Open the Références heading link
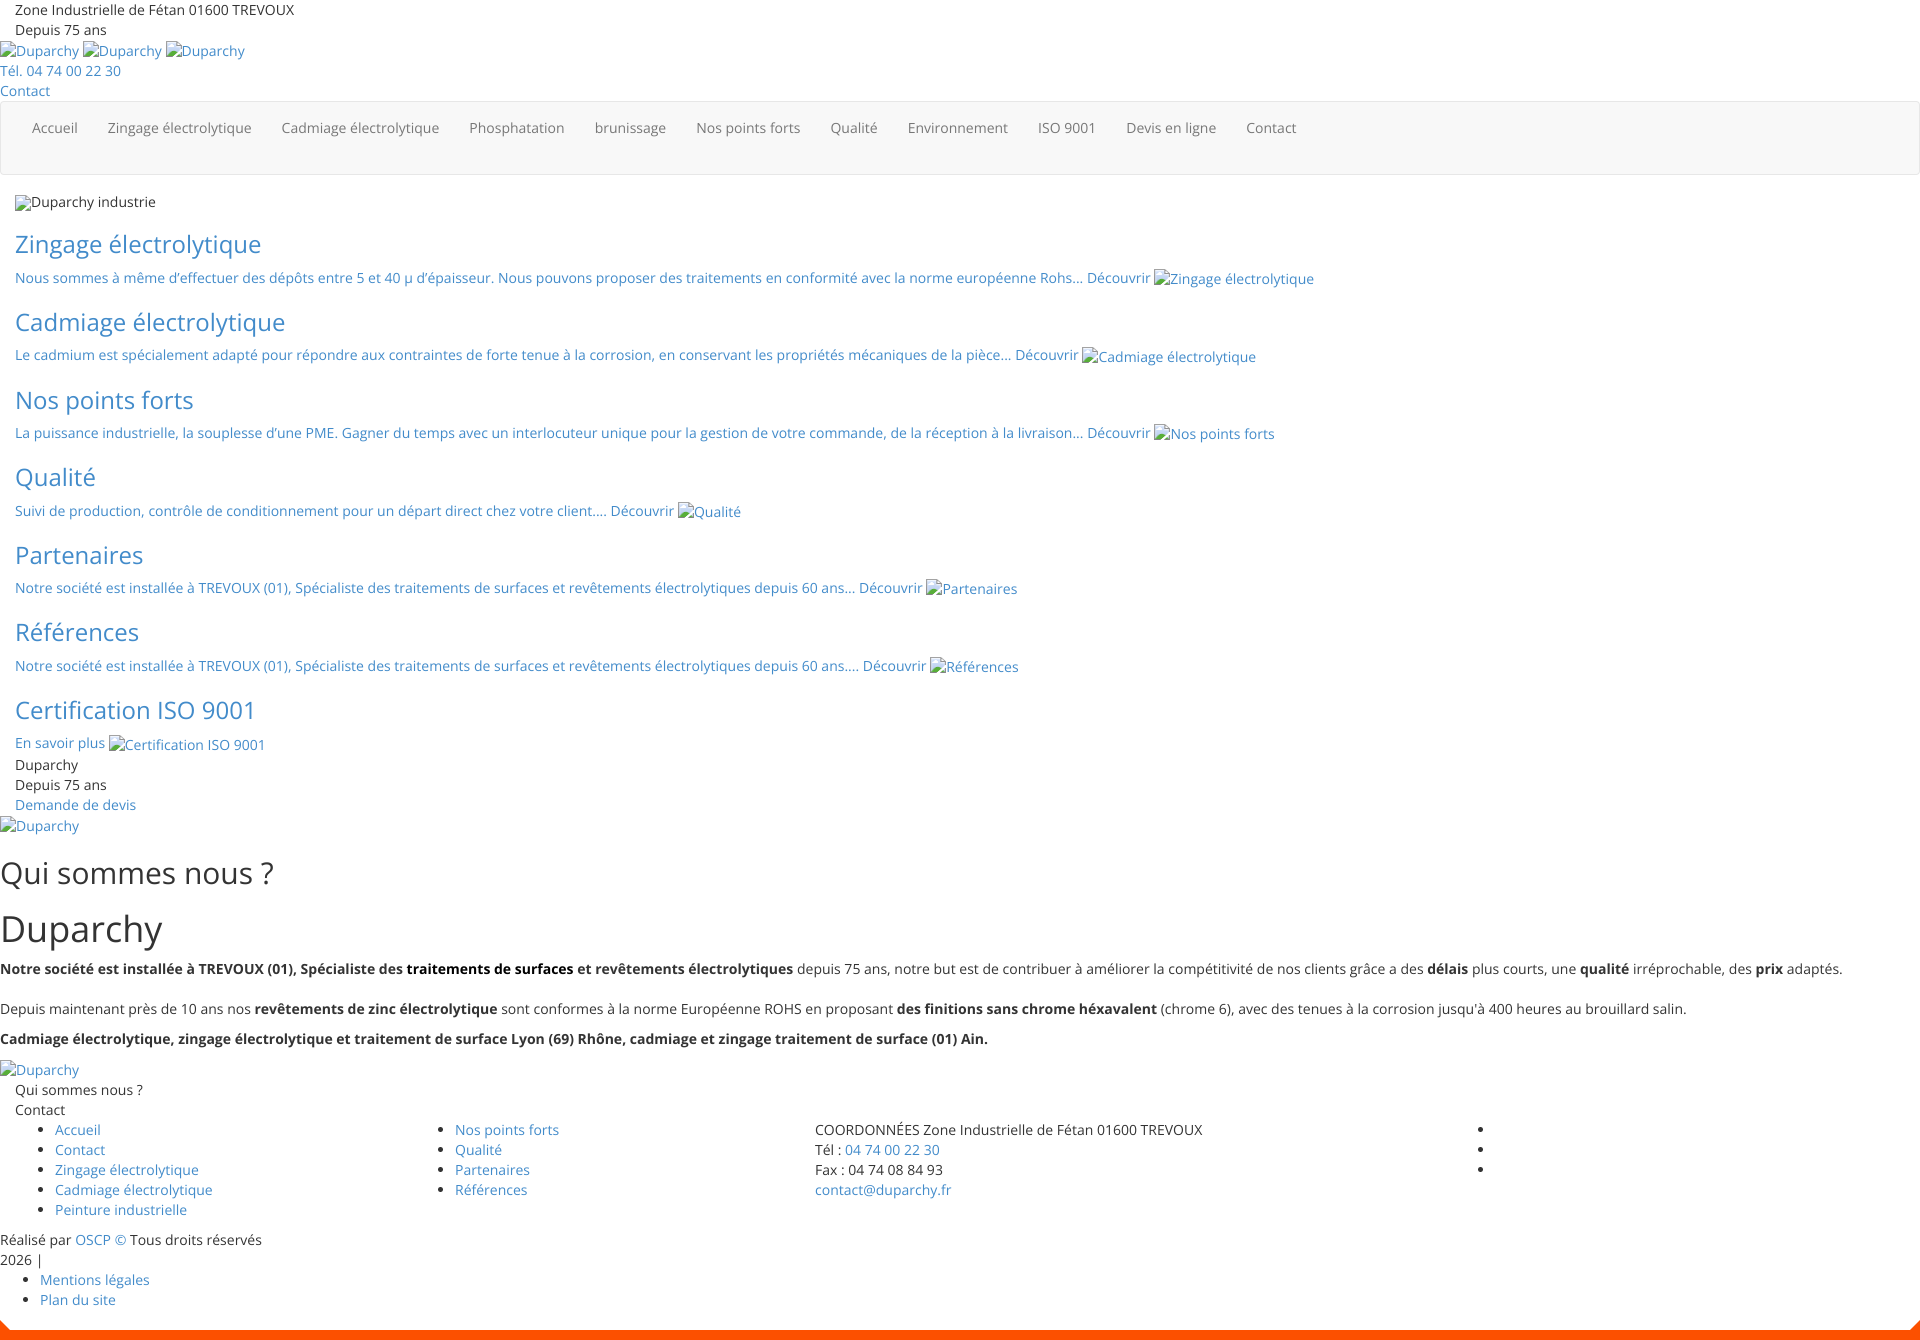 pos(77,633)
